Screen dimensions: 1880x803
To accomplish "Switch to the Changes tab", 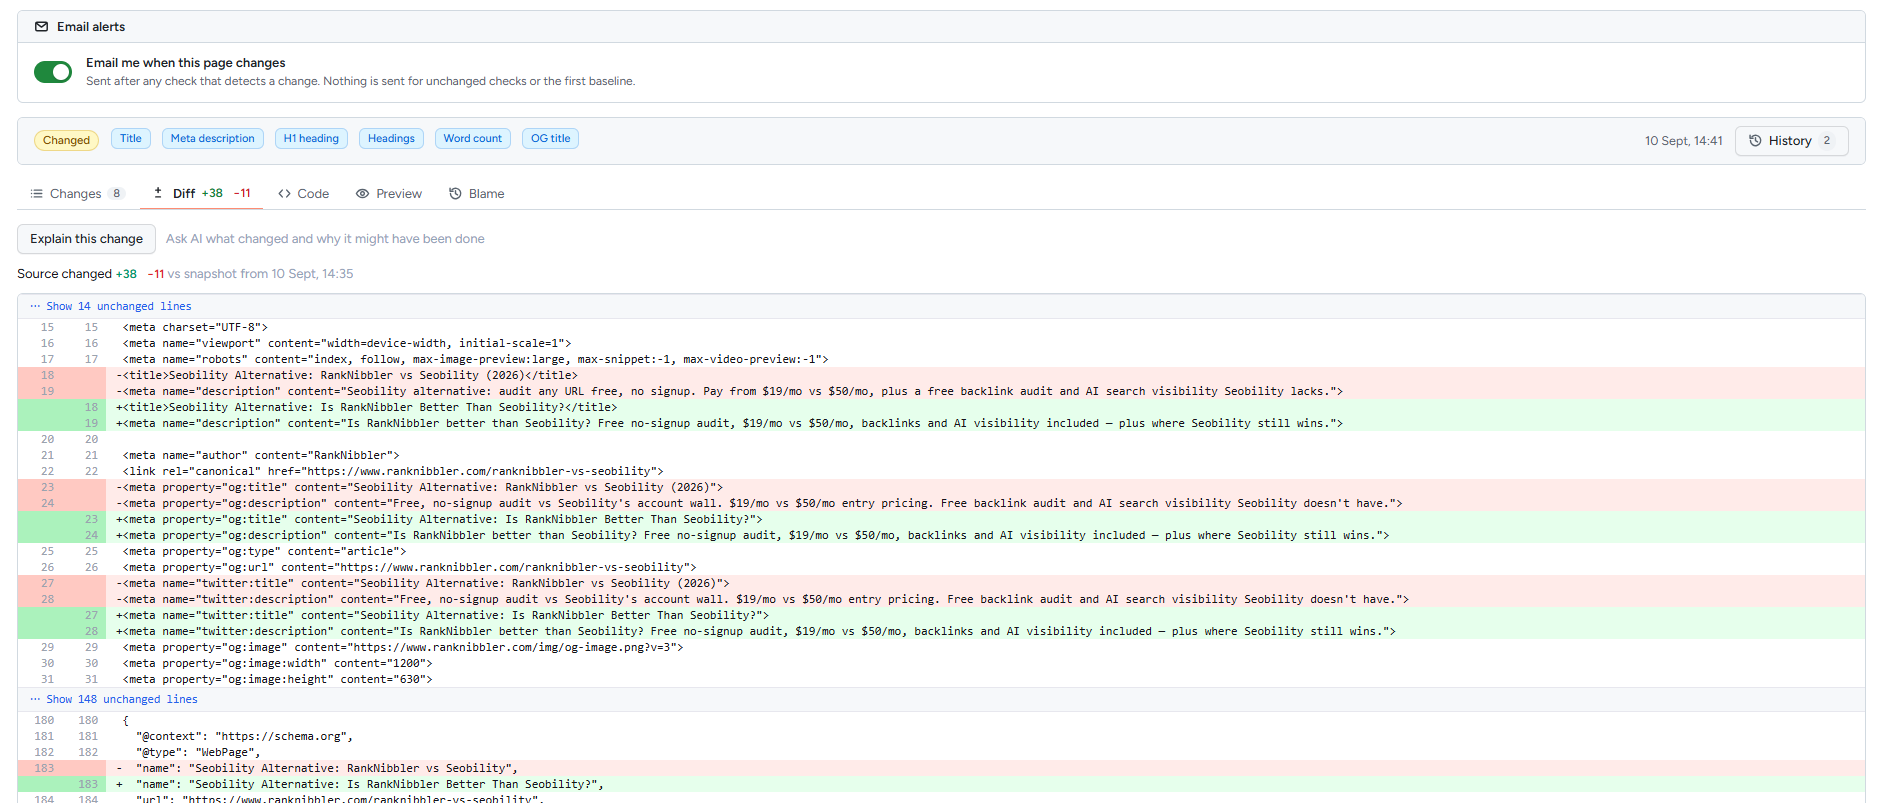I will tap(77, 194).
